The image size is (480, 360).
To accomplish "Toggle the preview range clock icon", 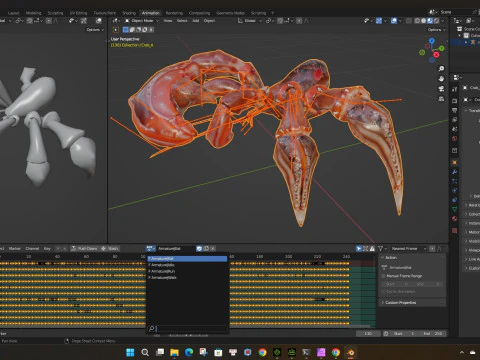I will [386, 334].
